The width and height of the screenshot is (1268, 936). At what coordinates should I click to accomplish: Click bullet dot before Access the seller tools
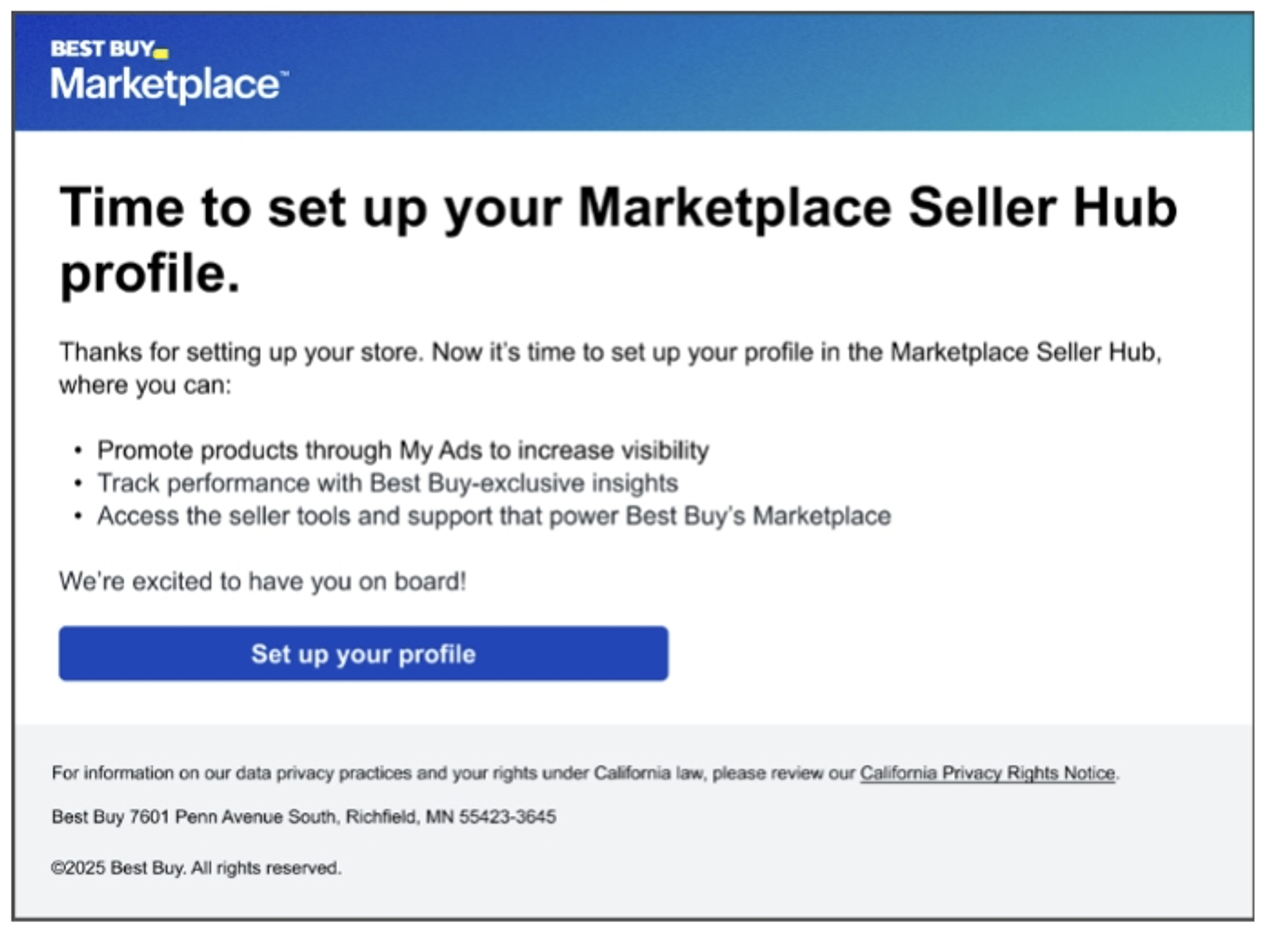pyautogui.click(x=79, y=517)
